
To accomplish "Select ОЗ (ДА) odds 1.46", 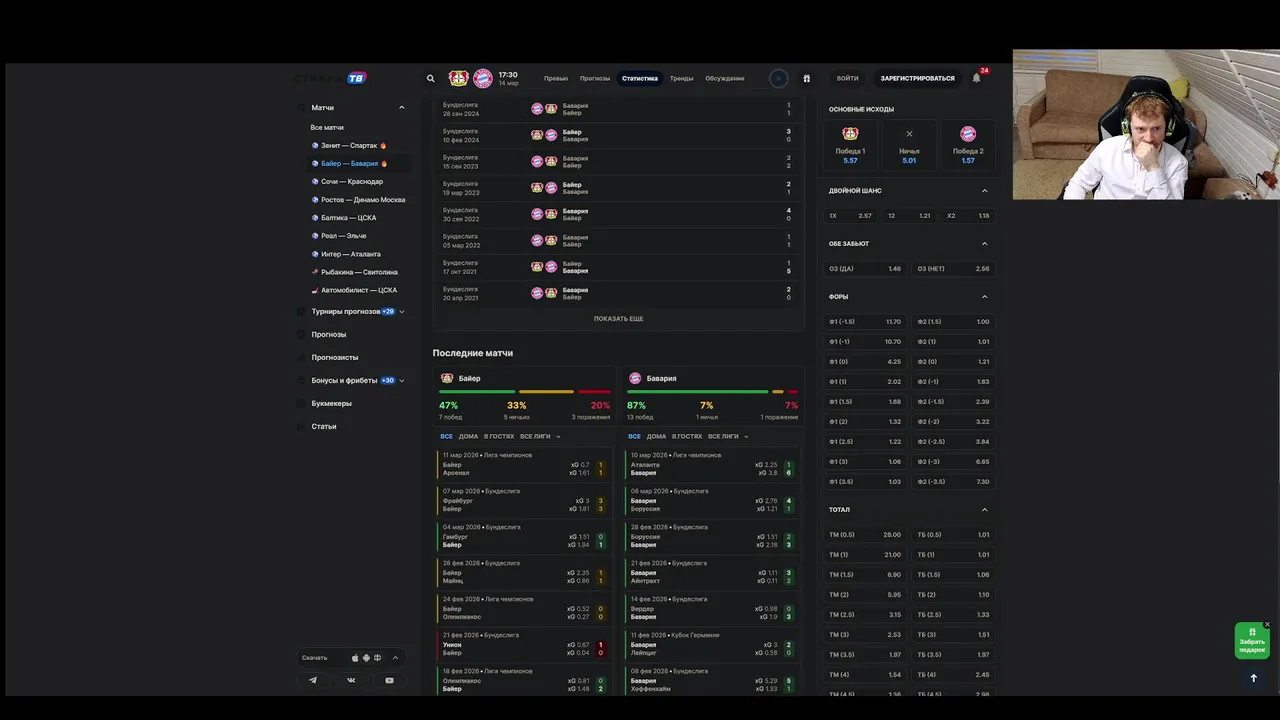I will click(865, 268).
